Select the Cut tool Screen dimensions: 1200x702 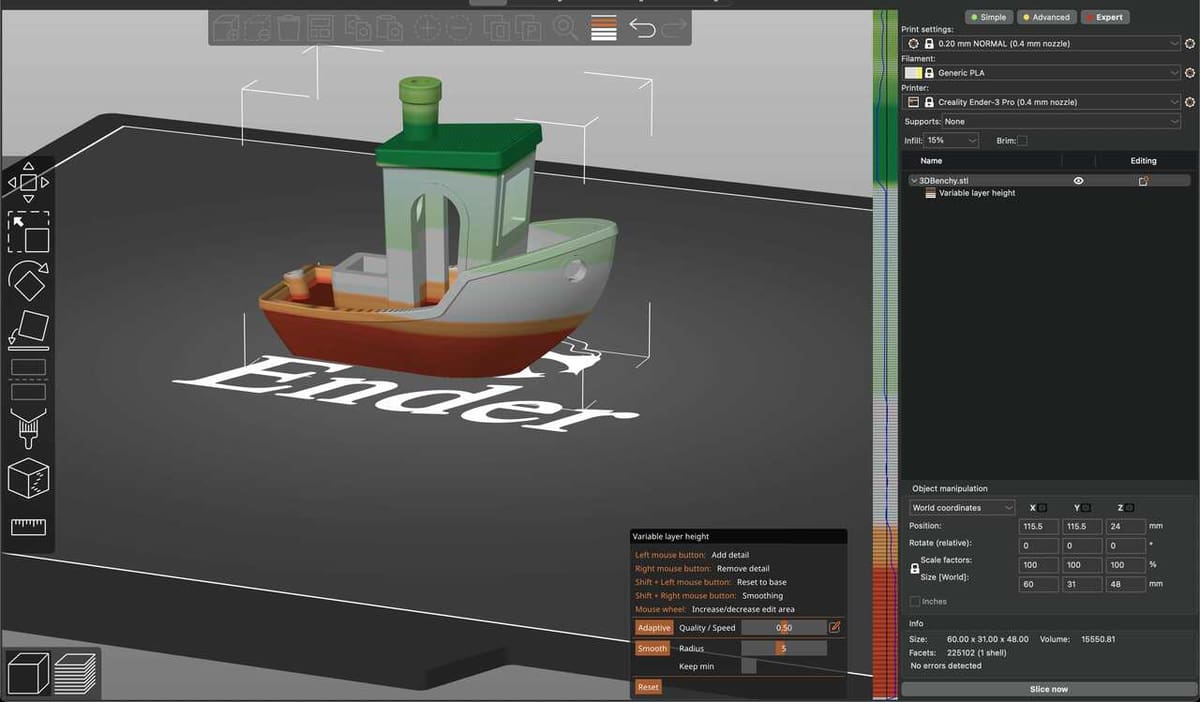click(28, 378)
